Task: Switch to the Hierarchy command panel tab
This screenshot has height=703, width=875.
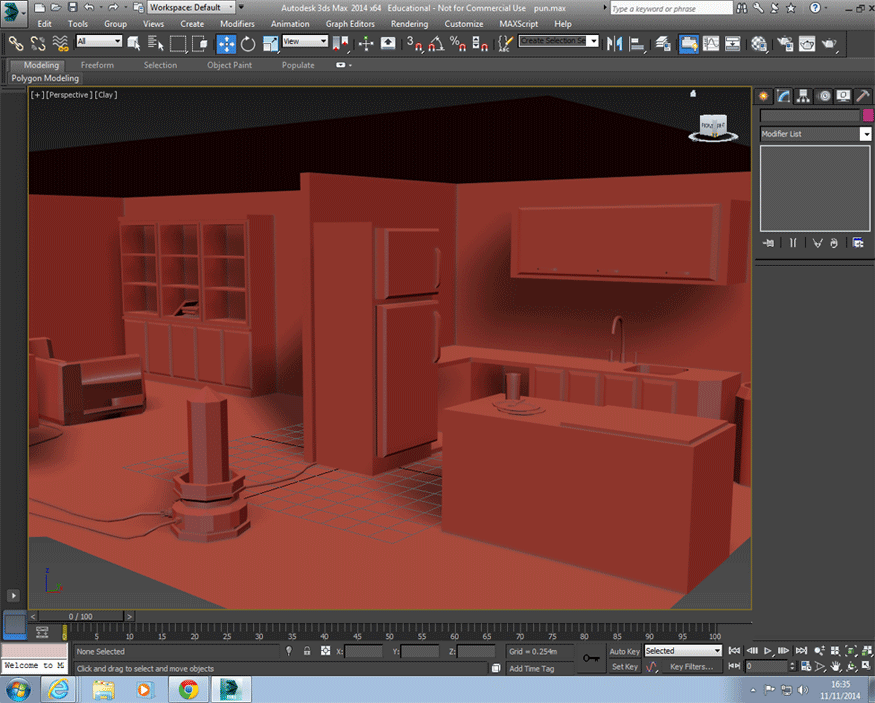Action: click(804, 96)
